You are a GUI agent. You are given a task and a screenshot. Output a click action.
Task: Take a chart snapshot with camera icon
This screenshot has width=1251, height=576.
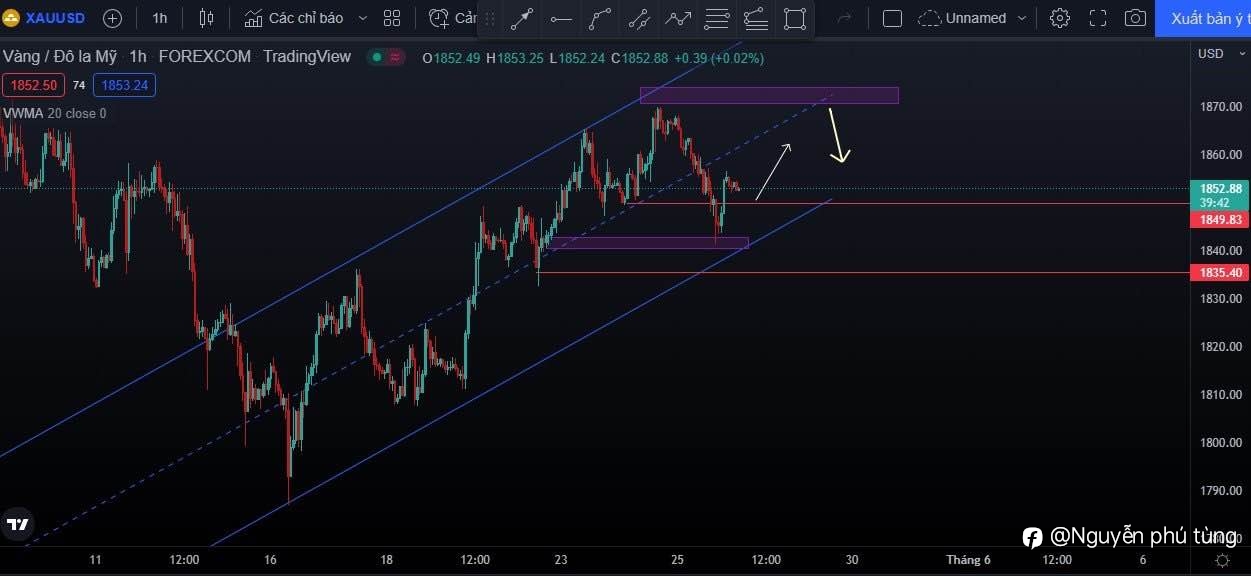(1135, 18)
